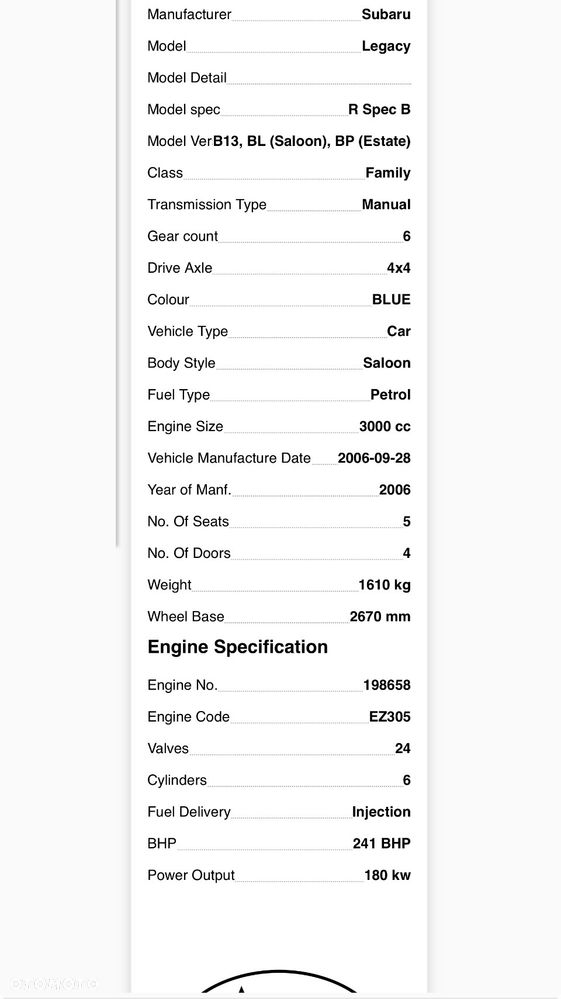Click the Class value Family
561x999 pixels.
coord(388,173)
